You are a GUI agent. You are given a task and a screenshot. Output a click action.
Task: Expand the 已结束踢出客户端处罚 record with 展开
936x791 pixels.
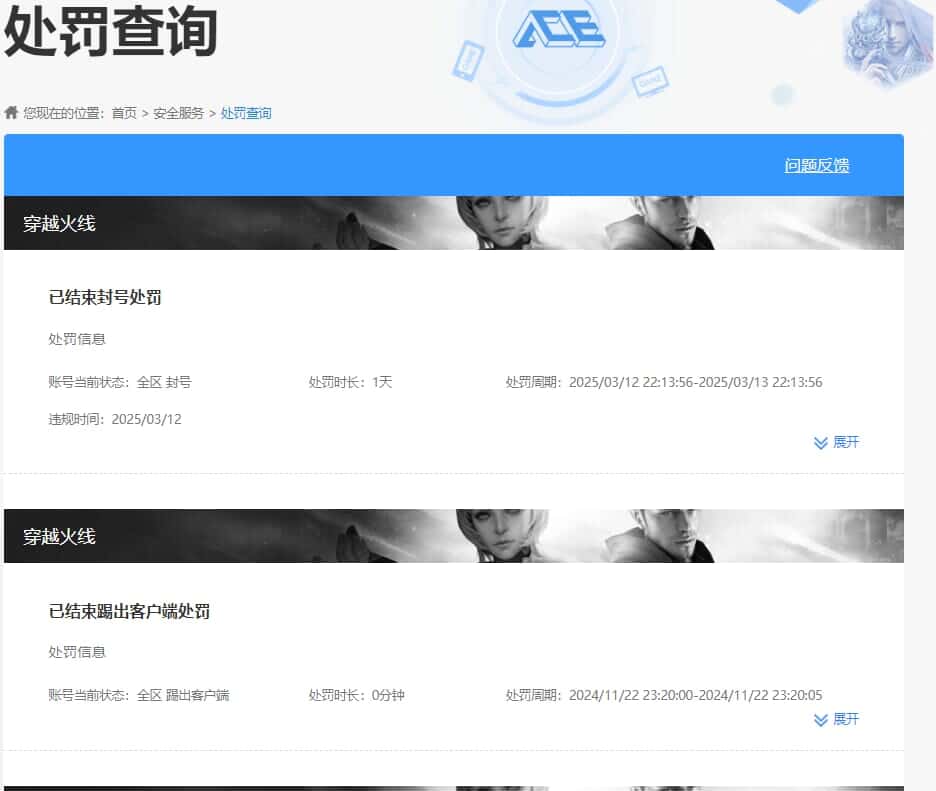pos(836,719)
